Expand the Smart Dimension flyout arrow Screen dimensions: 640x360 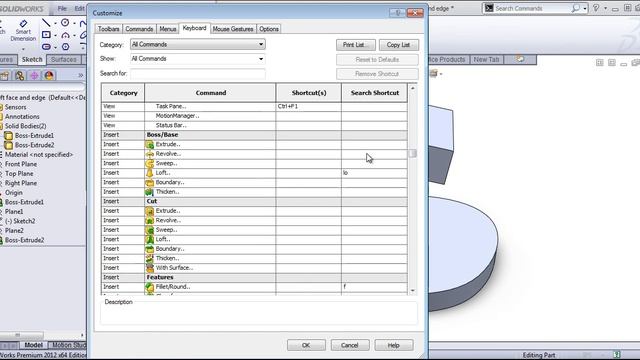[x=23, y=49]
